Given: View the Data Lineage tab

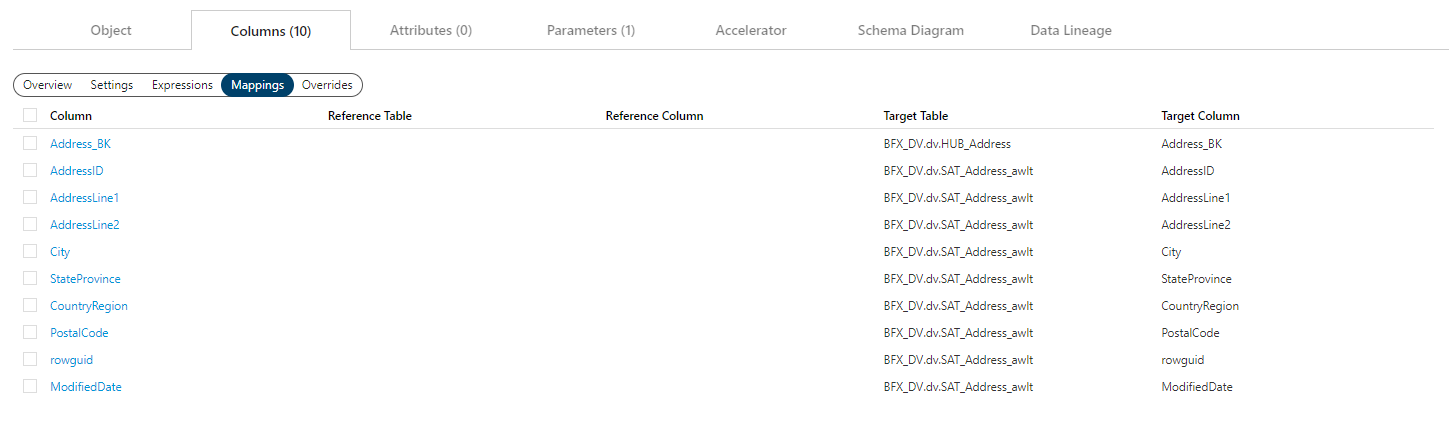Looking at the screenshot, I should pos(1071,30).
